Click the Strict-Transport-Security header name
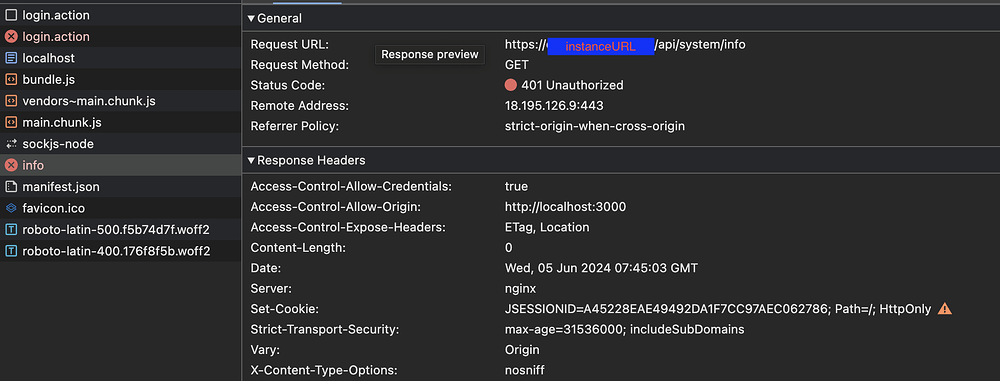The height and width of the screenshot is (381, 1000). pyautogui.click(x=325, y=329)
